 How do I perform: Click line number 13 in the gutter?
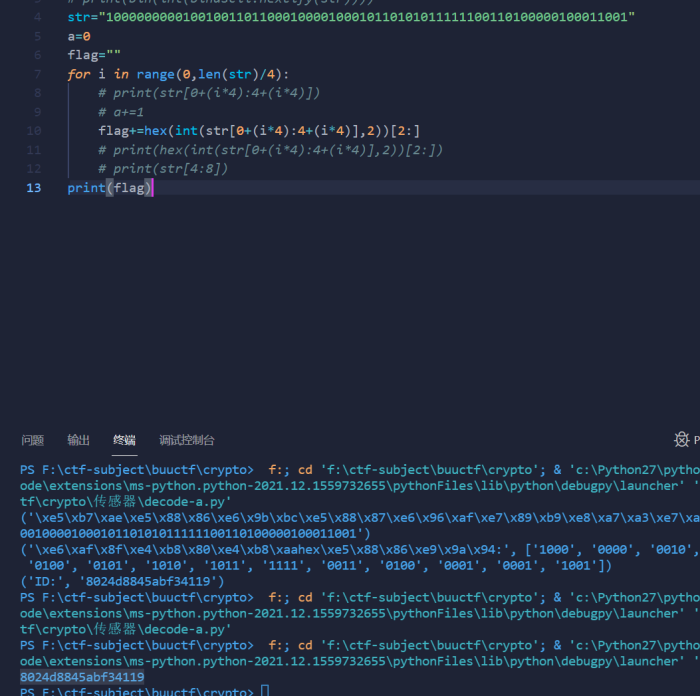pos(33,188)
